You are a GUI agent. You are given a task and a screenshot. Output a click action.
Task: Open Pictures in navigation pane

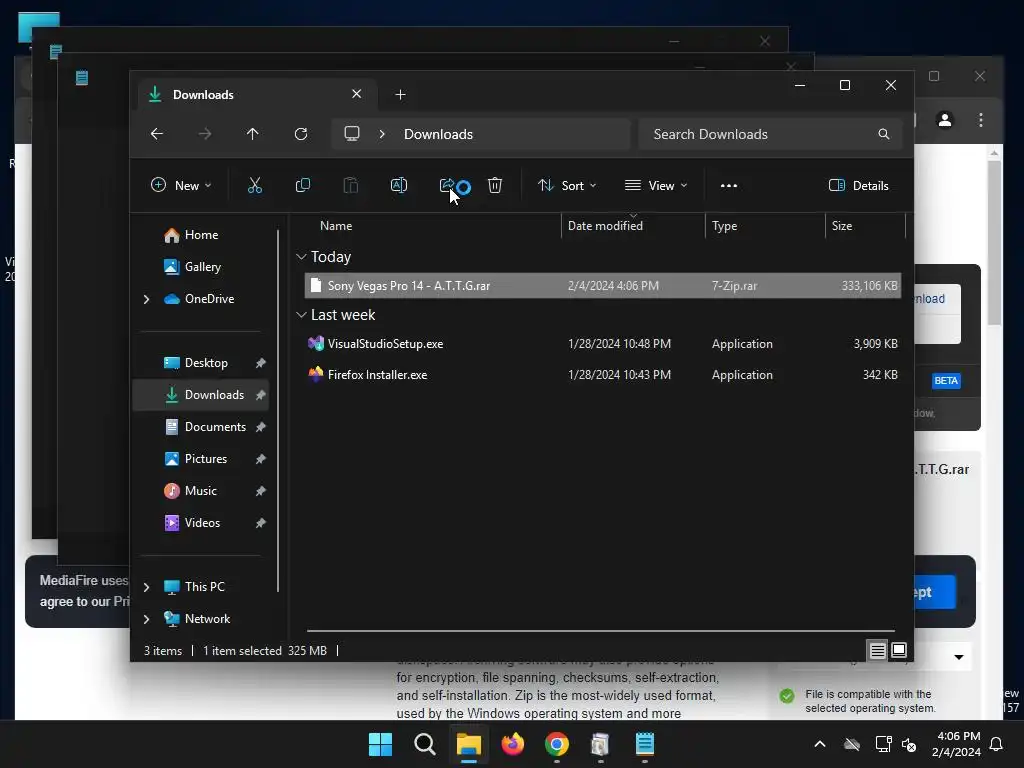point(206,459)
